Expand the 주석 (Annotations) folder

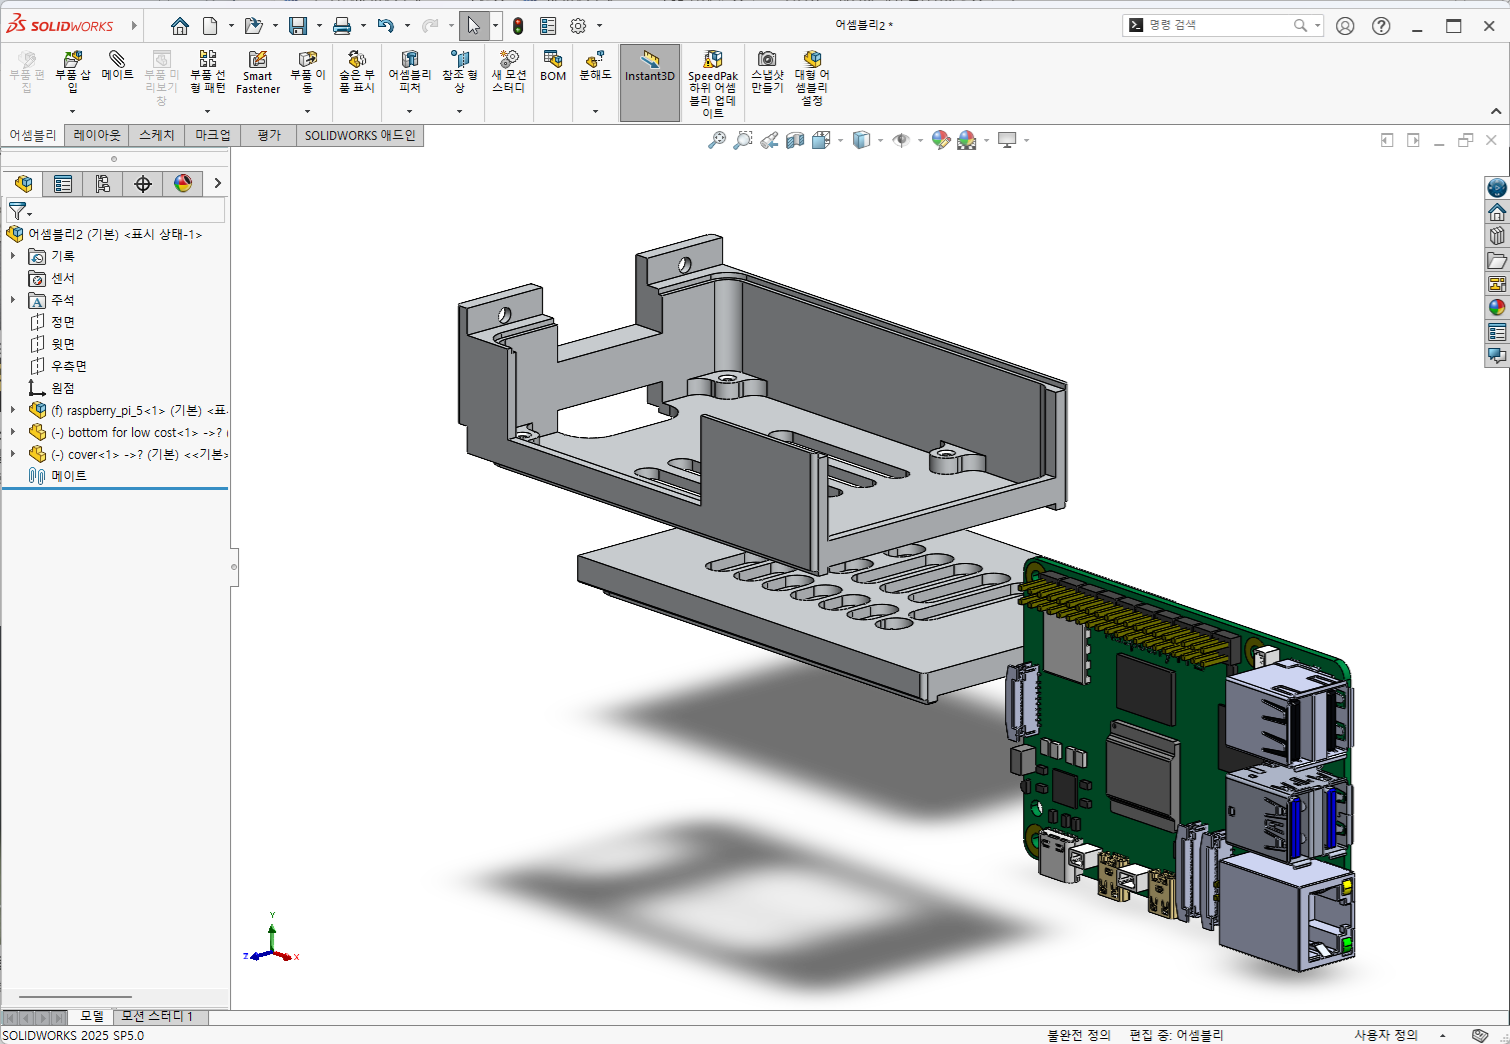pyautogui.click(x=13, y=300)
